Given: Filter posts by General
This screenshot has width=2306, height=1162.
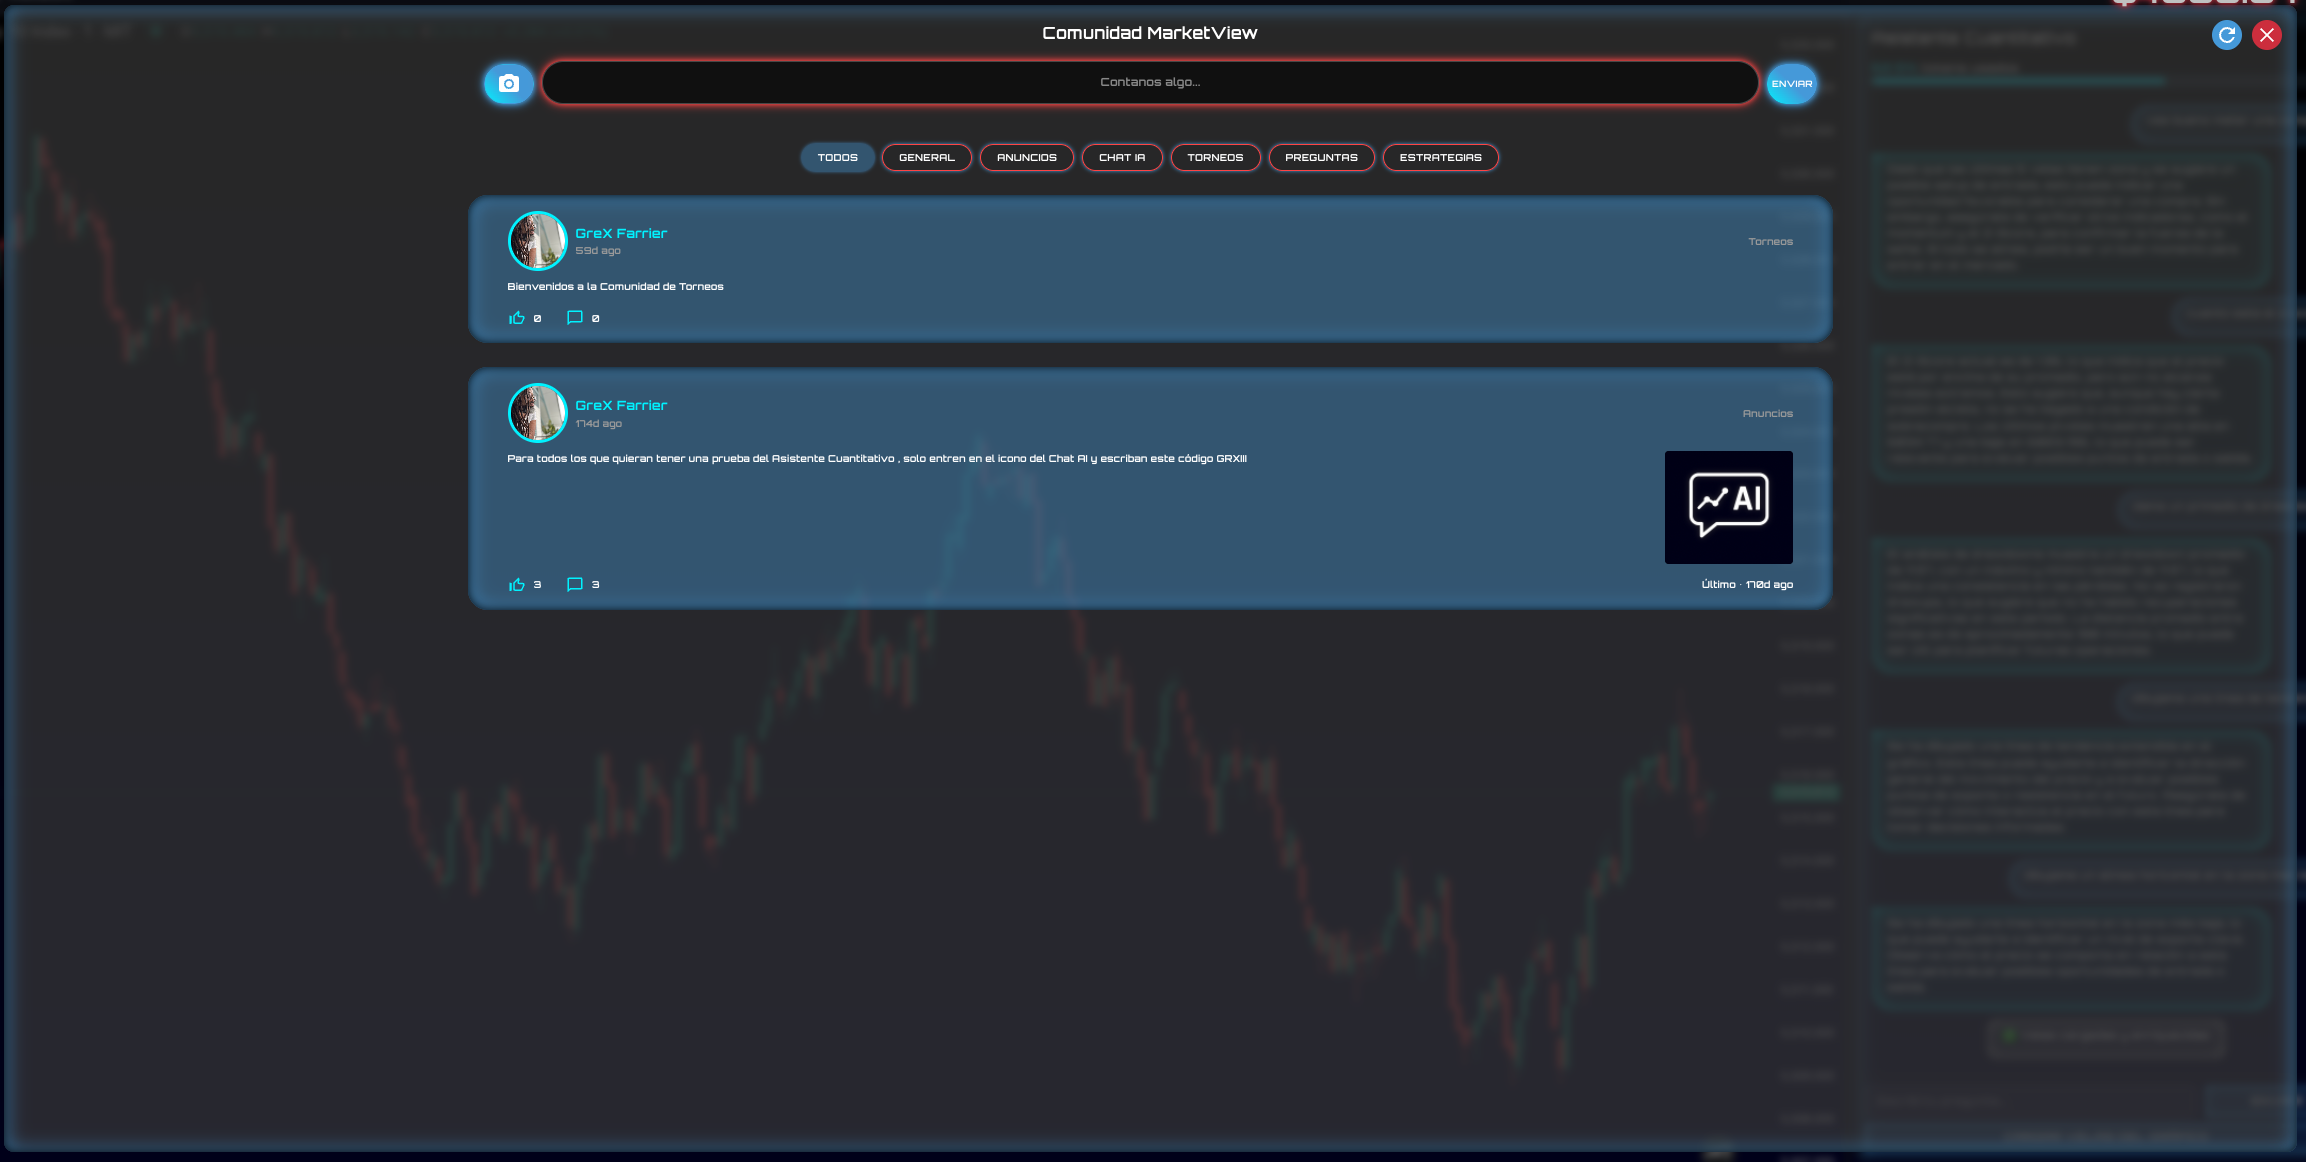Looking at the screenshot, I should tap(926, 158).
